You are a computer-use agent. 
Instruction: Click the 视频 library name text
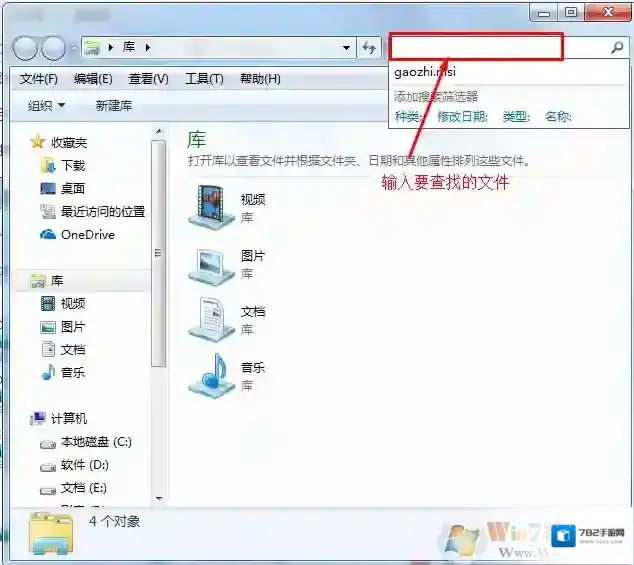pos(253,199)
